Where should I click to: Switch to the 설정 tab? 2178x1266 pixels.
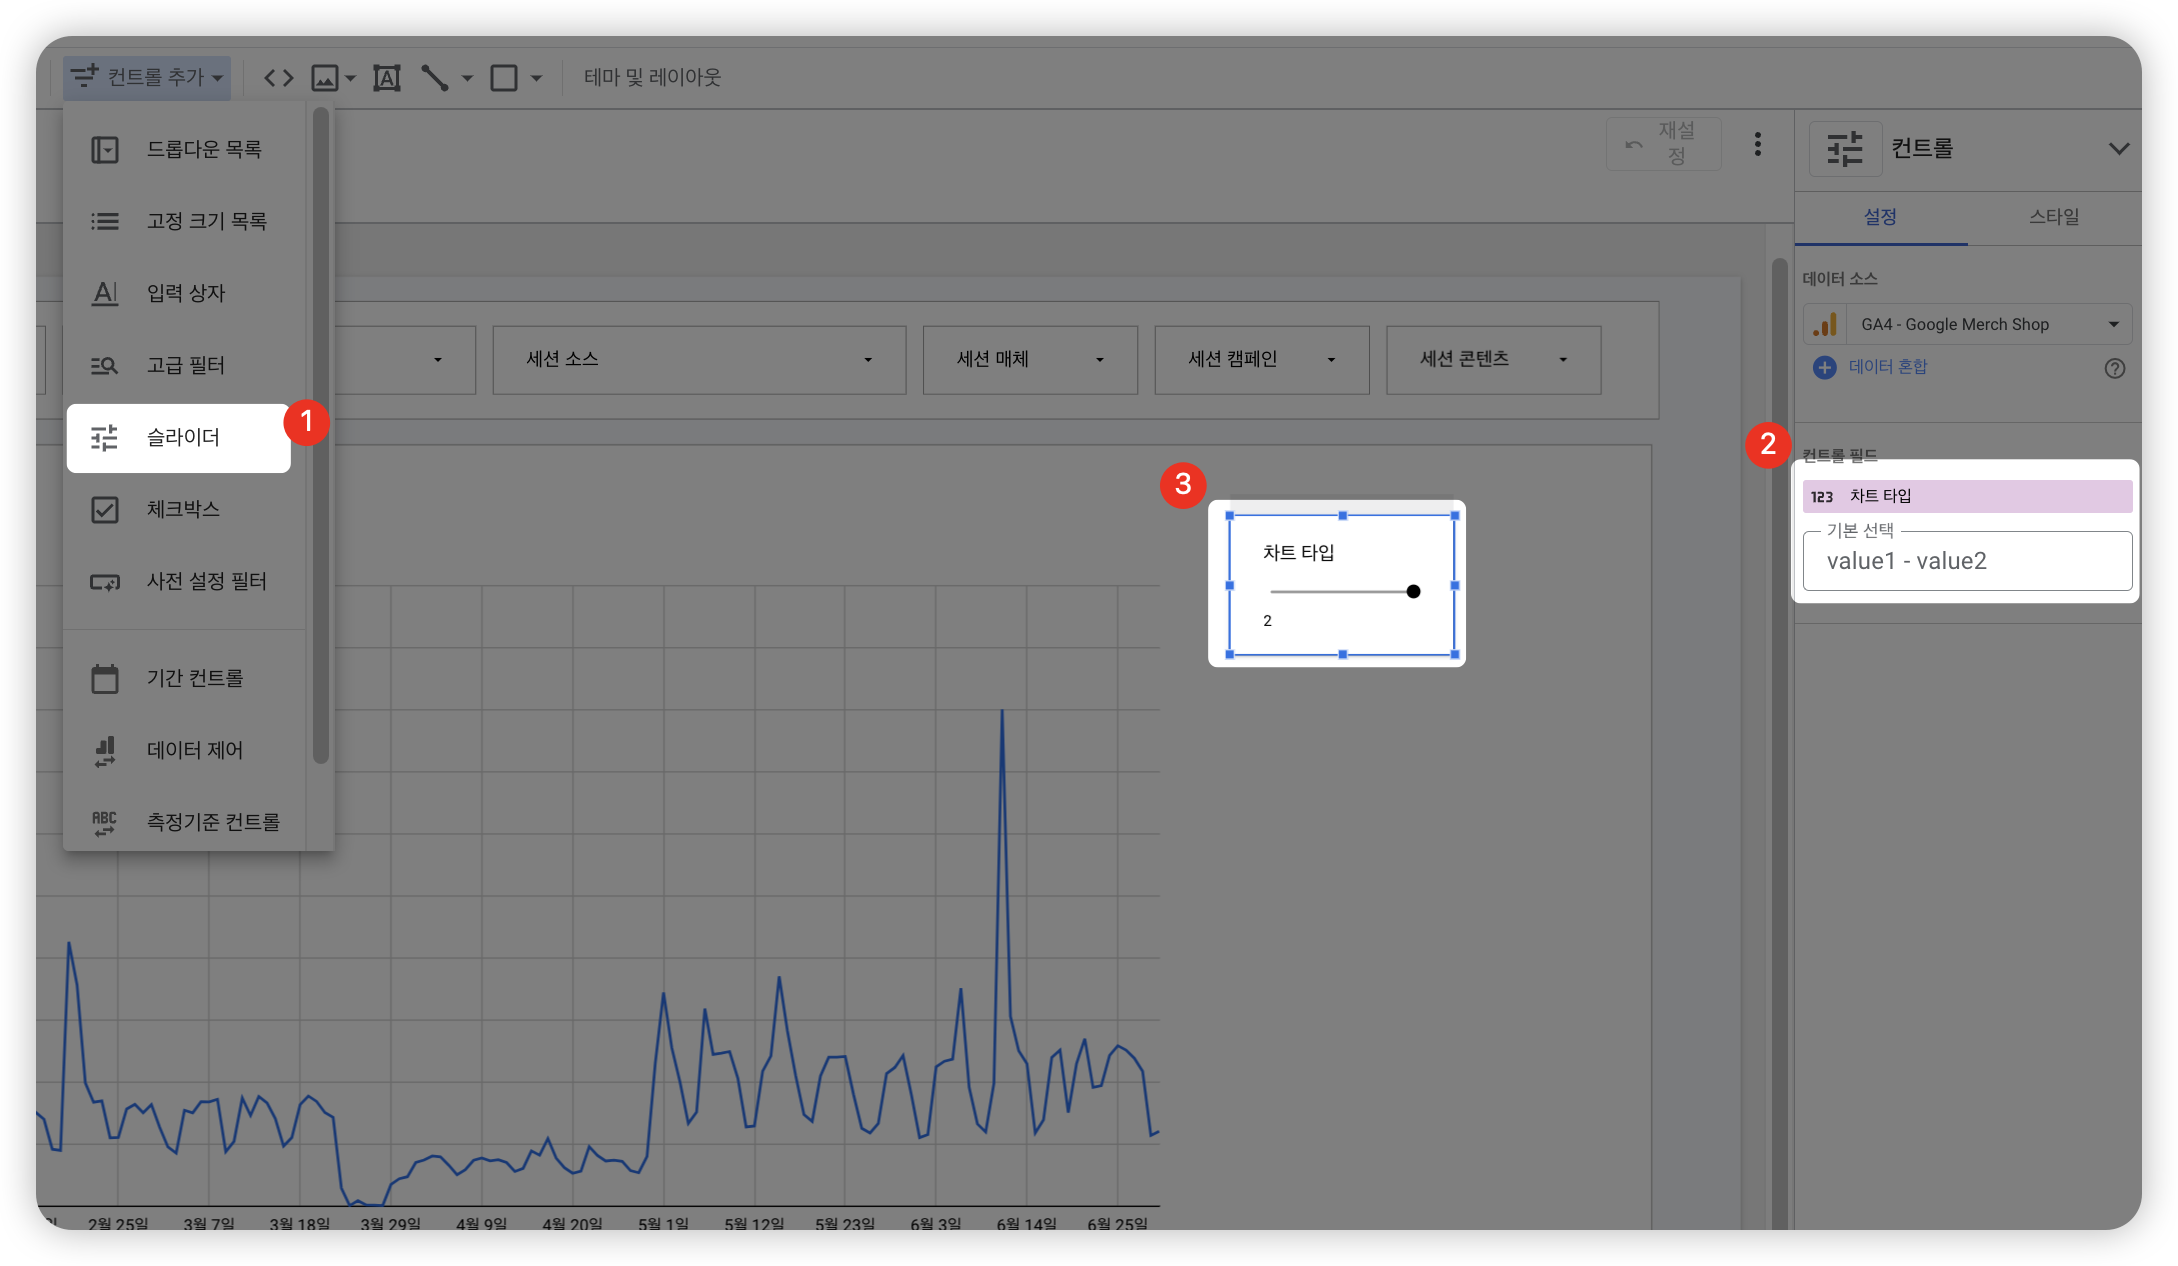tap(1880, 217)
